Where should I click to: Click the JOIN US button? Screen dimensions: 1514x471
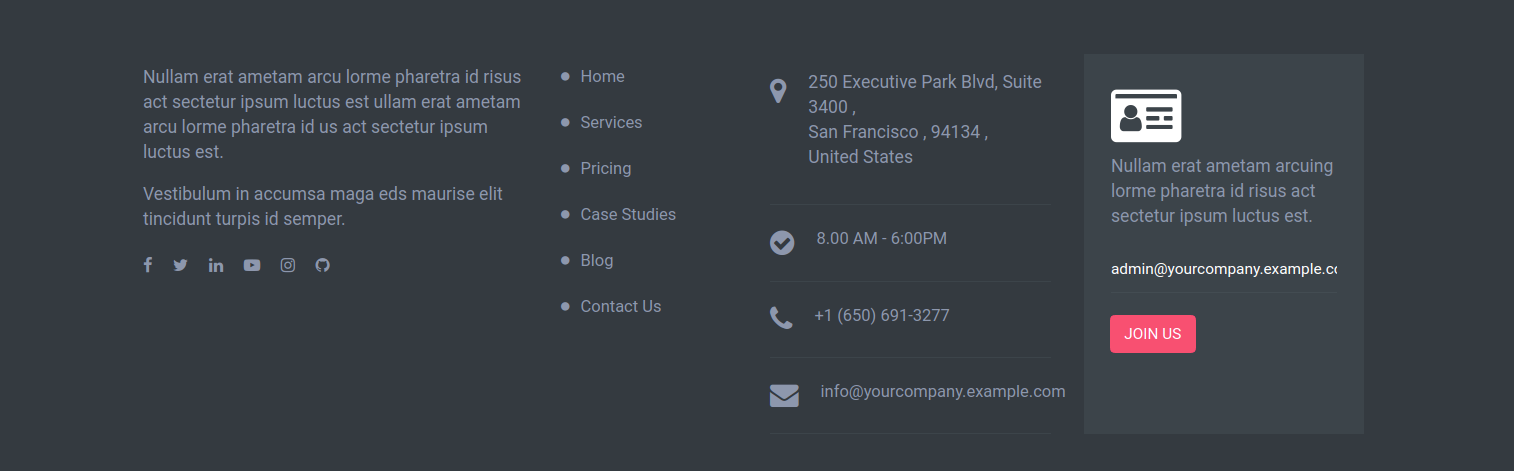coord(1153,334)
